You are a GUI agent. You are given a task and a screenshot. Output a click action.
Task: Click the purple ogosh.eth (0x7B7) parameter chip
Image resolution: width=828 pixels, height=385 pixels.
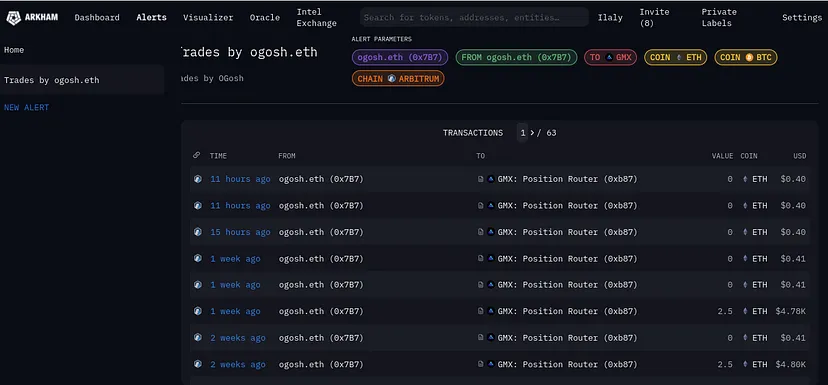400,57
